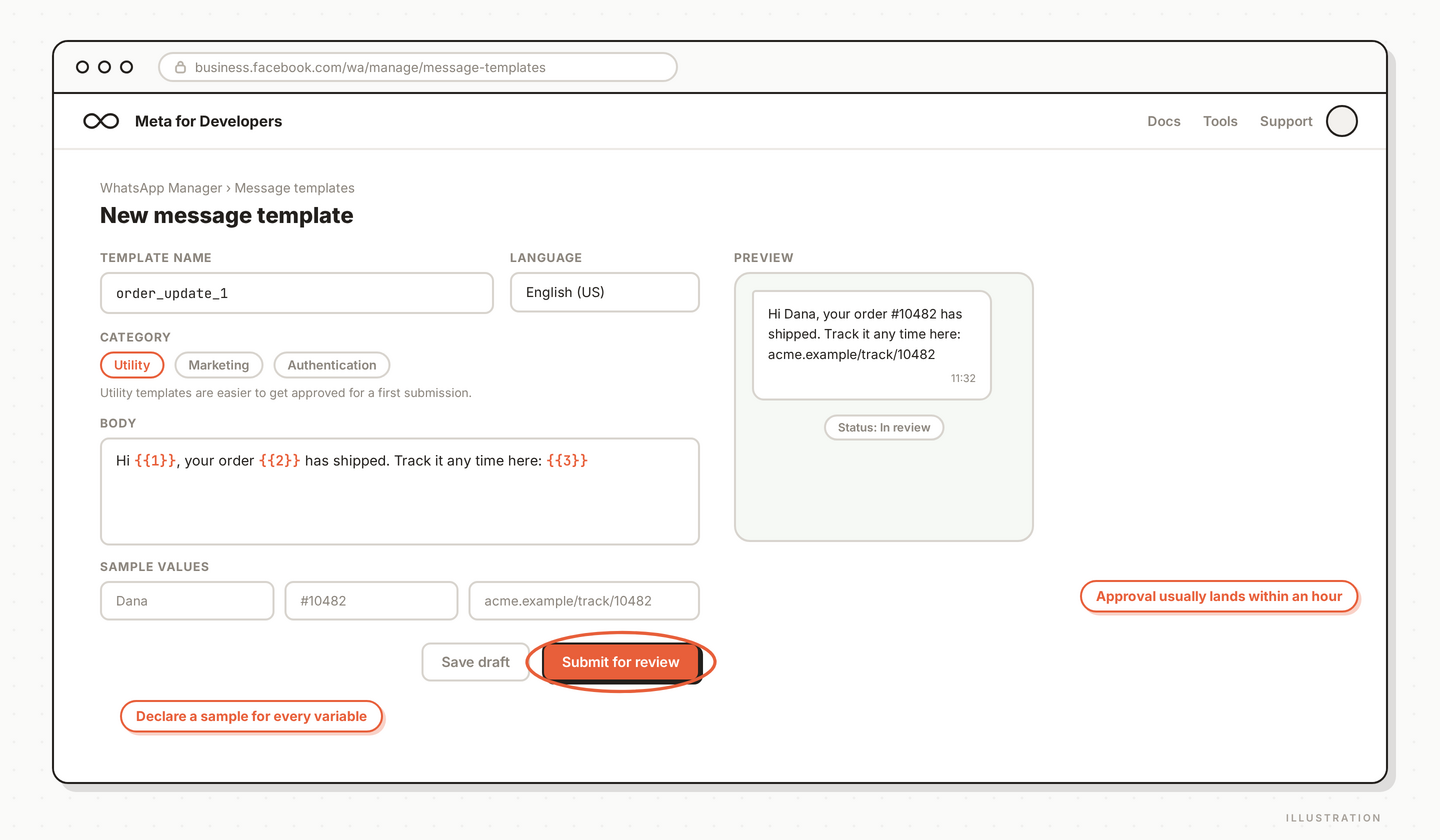Click Meta for Developers brand title
The image size is (1440, 840).
208,121
